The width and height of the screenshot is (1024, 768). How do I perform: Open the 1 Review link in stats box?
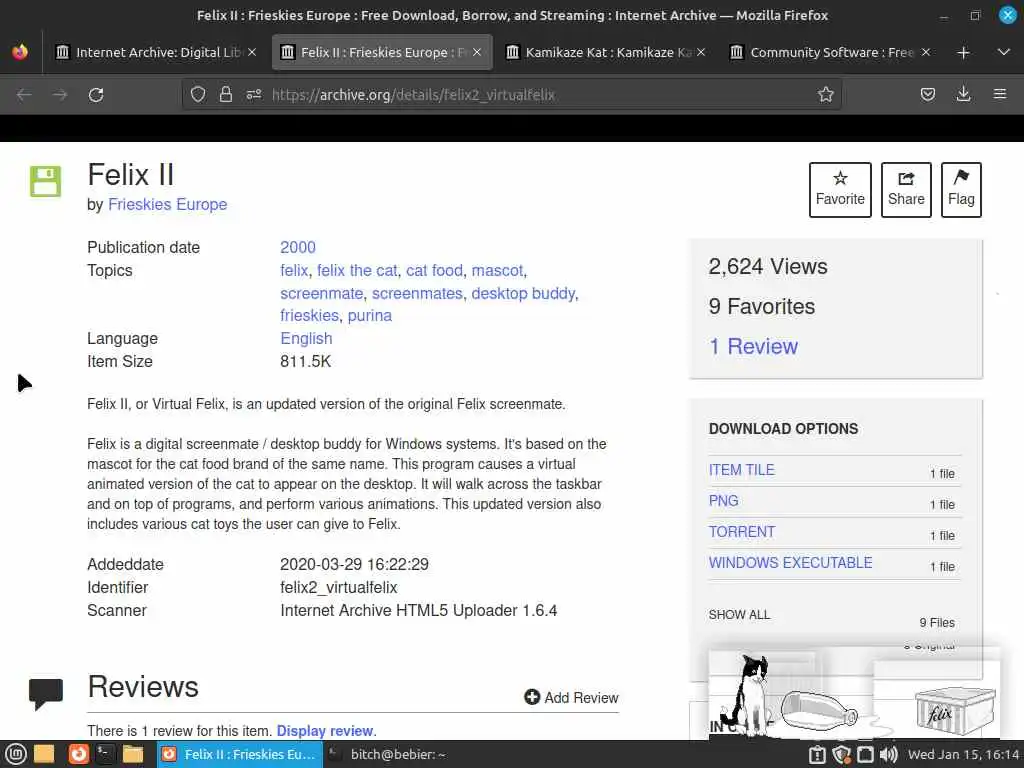pos(754,346)
